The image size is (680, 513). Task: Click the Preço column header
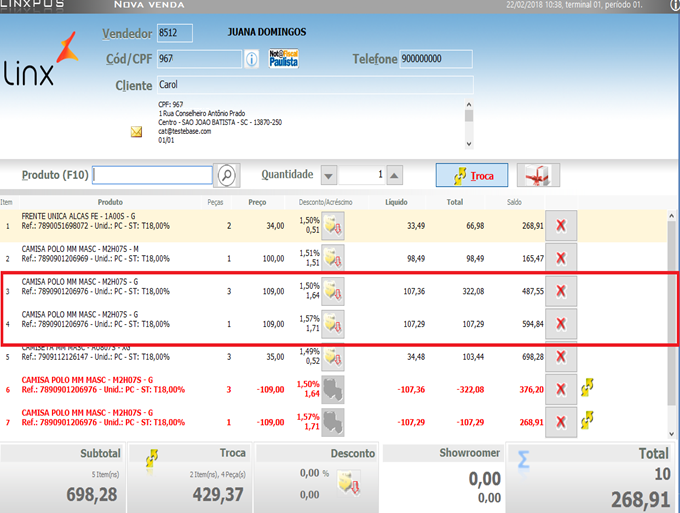pos(257,202)
